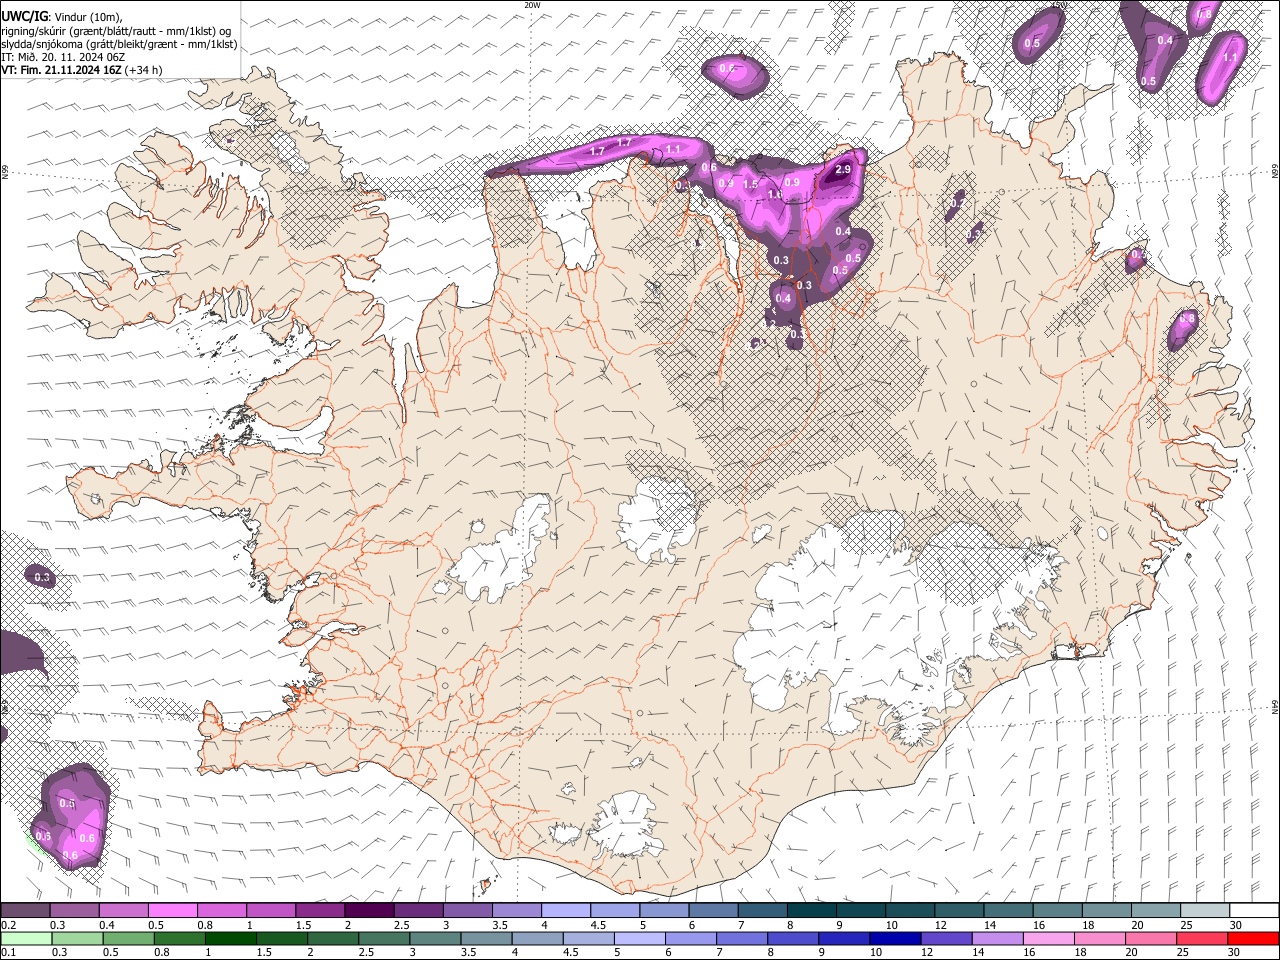Click the 'slydda/snjókoma' legend description line
Screen dimensions: 1280x960
[x=120, y=44]
